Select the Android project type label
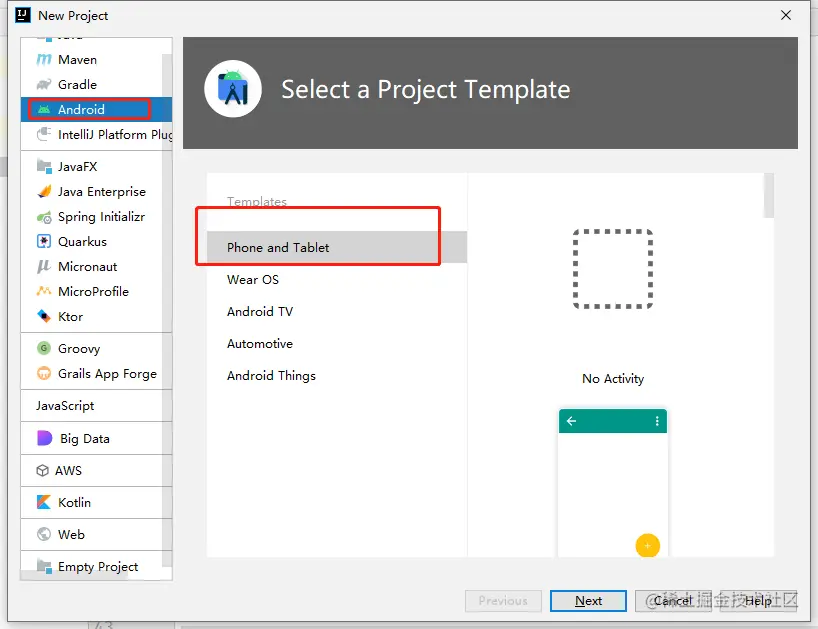Screen dimensions: 818x629 pyautogui.click(x=81, y=110)
